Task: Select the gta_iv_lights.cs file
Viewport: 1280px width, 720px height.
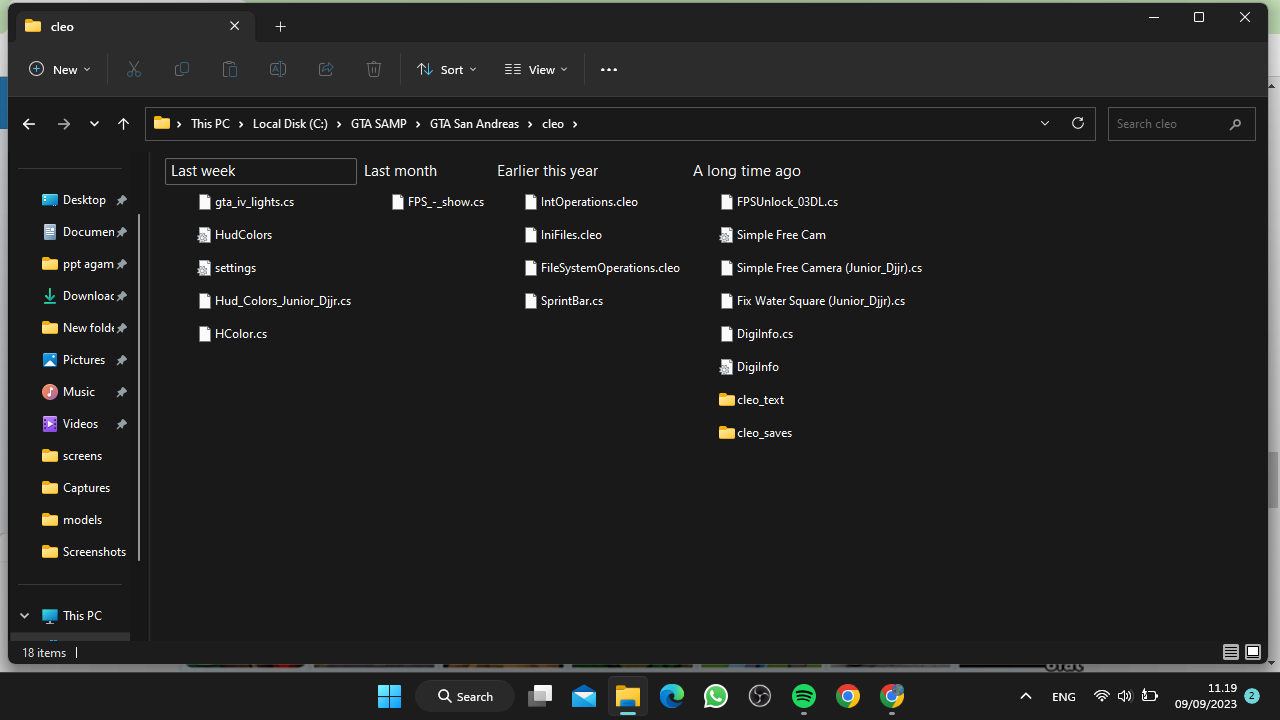Action: pyautogui.click(x=246, y=202)
